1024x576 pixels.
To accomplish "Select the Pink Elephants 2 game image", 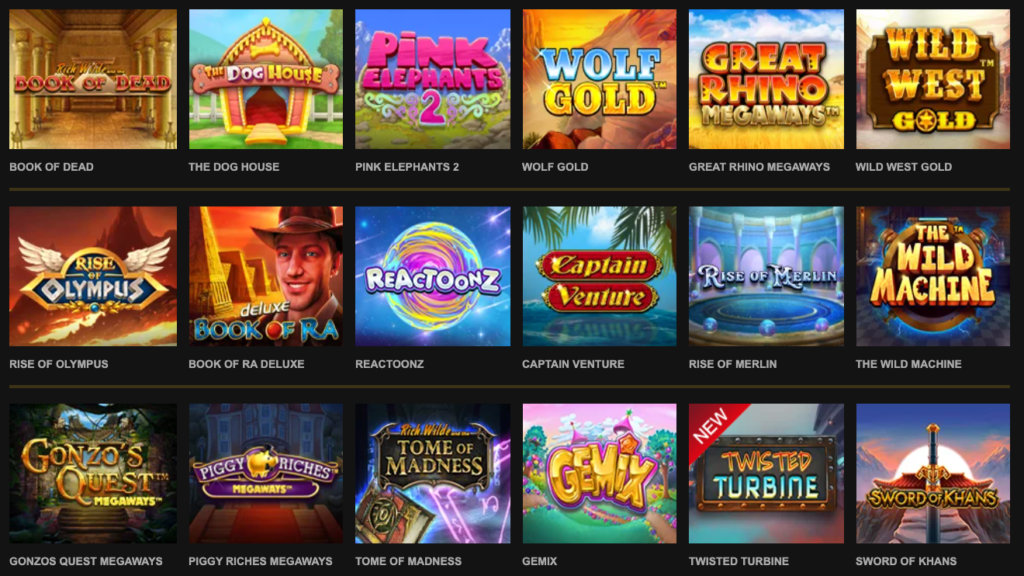I will pos(432,79).
